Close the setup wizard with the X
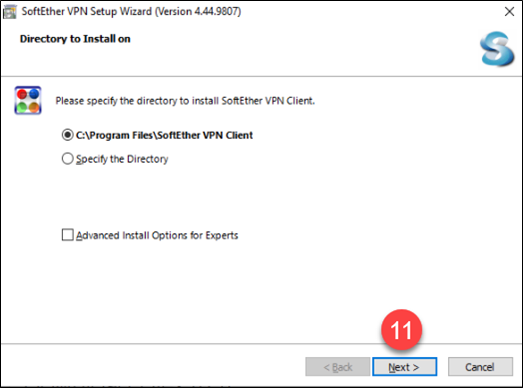 [509, 12]
